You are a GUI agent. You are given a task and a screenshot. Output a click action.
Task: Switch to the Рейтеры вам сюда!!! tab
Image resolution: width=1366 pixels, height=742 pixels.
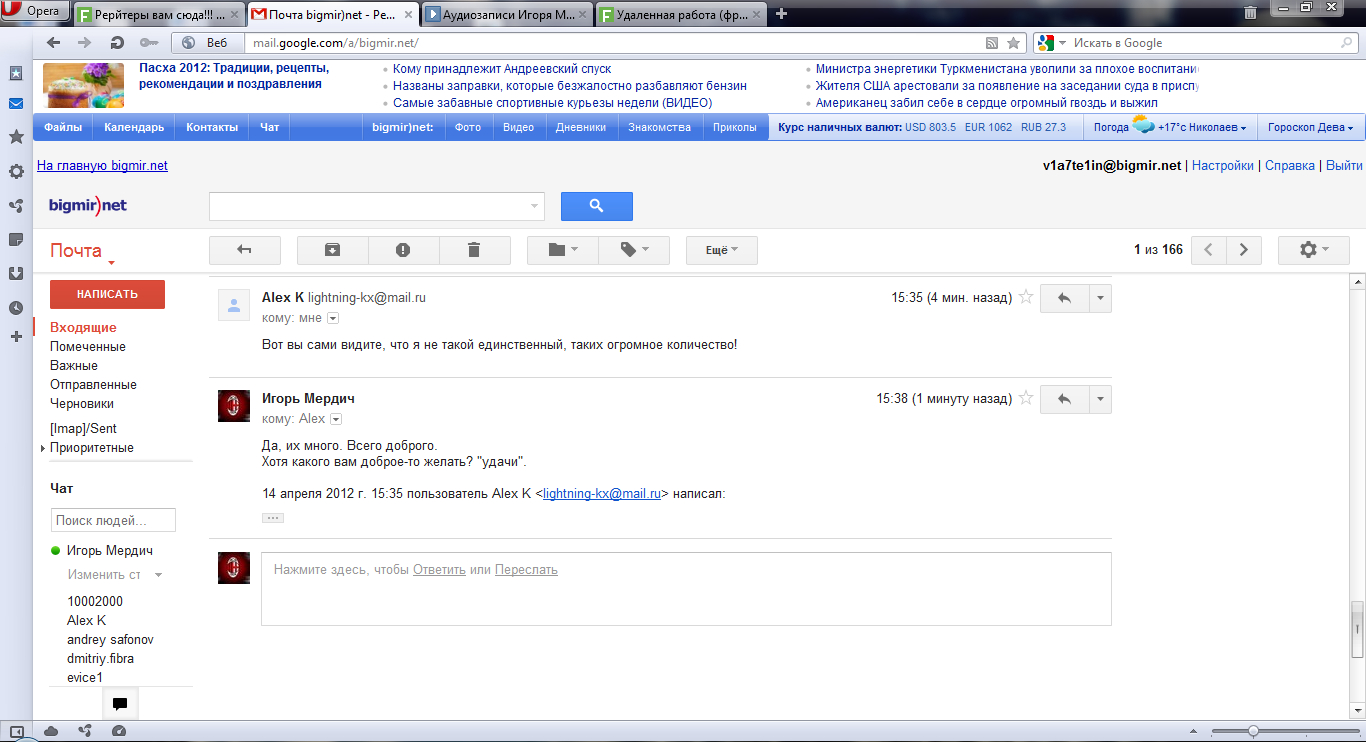point(159,15)
